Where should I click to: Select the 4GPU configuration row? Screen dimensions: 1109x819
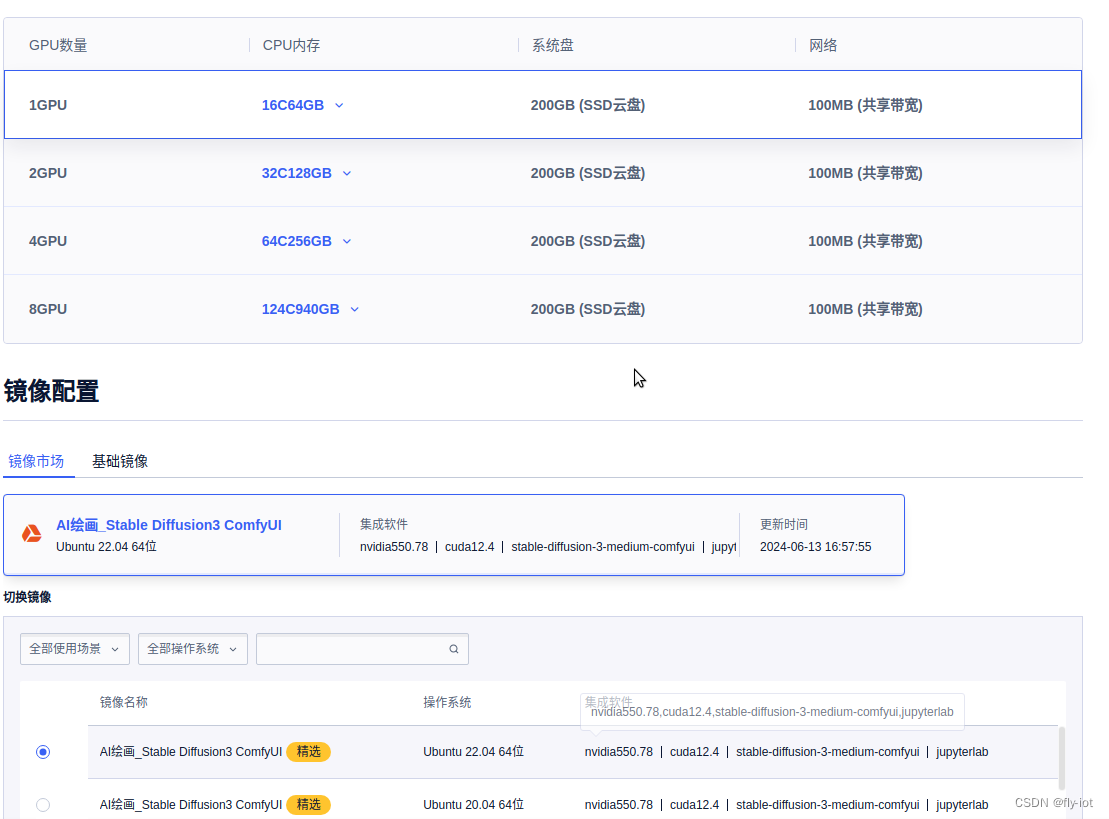coord(543,241)
